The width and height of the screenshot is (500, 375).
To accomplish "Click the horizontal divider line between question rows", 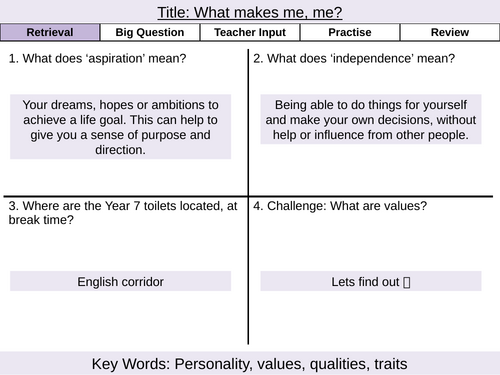I will coord(248,197).
